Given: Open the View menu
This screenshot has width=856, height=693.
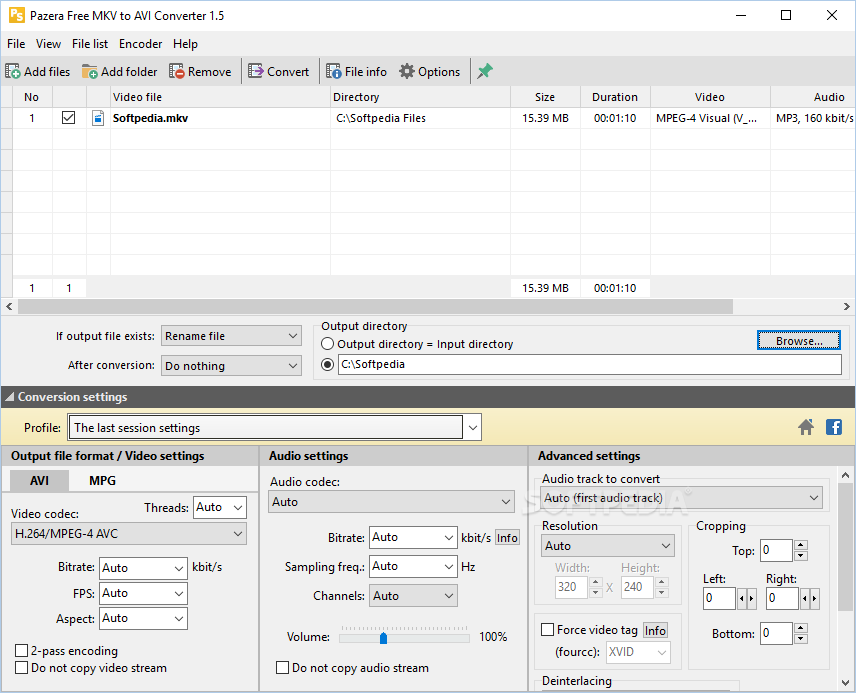Looking at the screenshot, I should point(48,44).
